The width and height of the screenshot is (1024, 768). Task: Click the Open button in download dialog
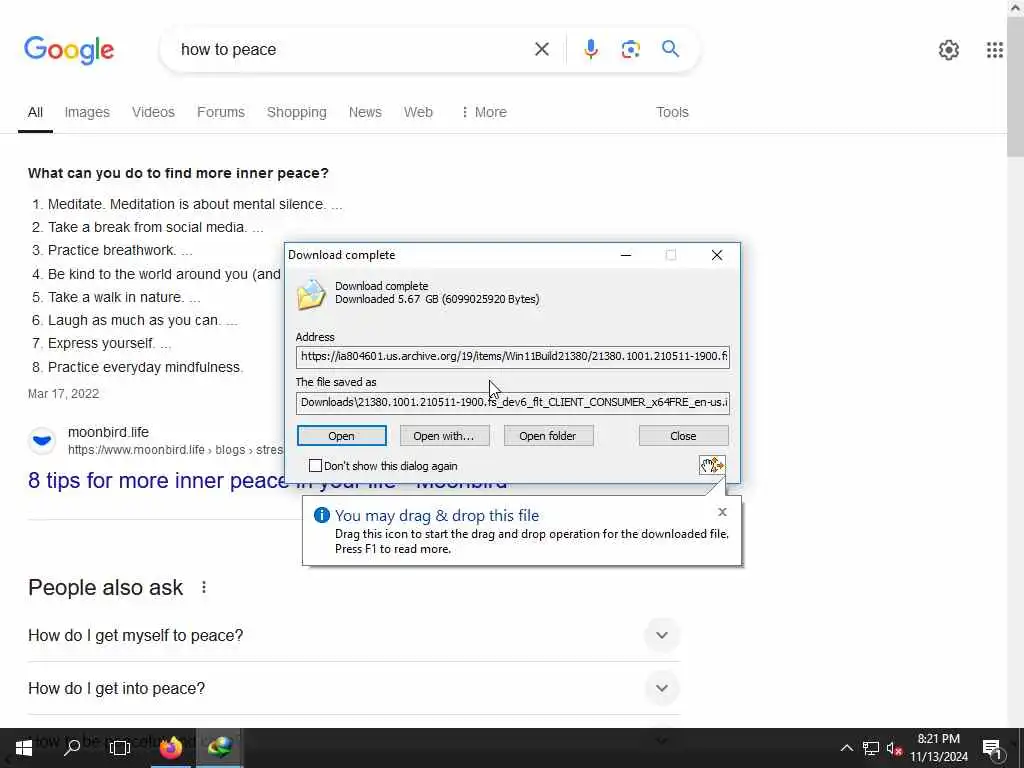(x=342, y=436)
